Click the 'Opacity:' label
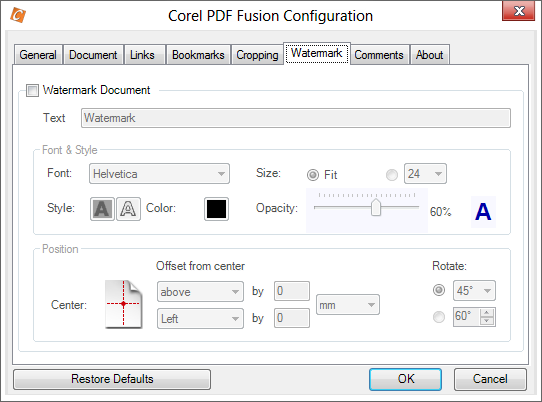Viewport: 542px width, 402px height. (x=277, y=208)
